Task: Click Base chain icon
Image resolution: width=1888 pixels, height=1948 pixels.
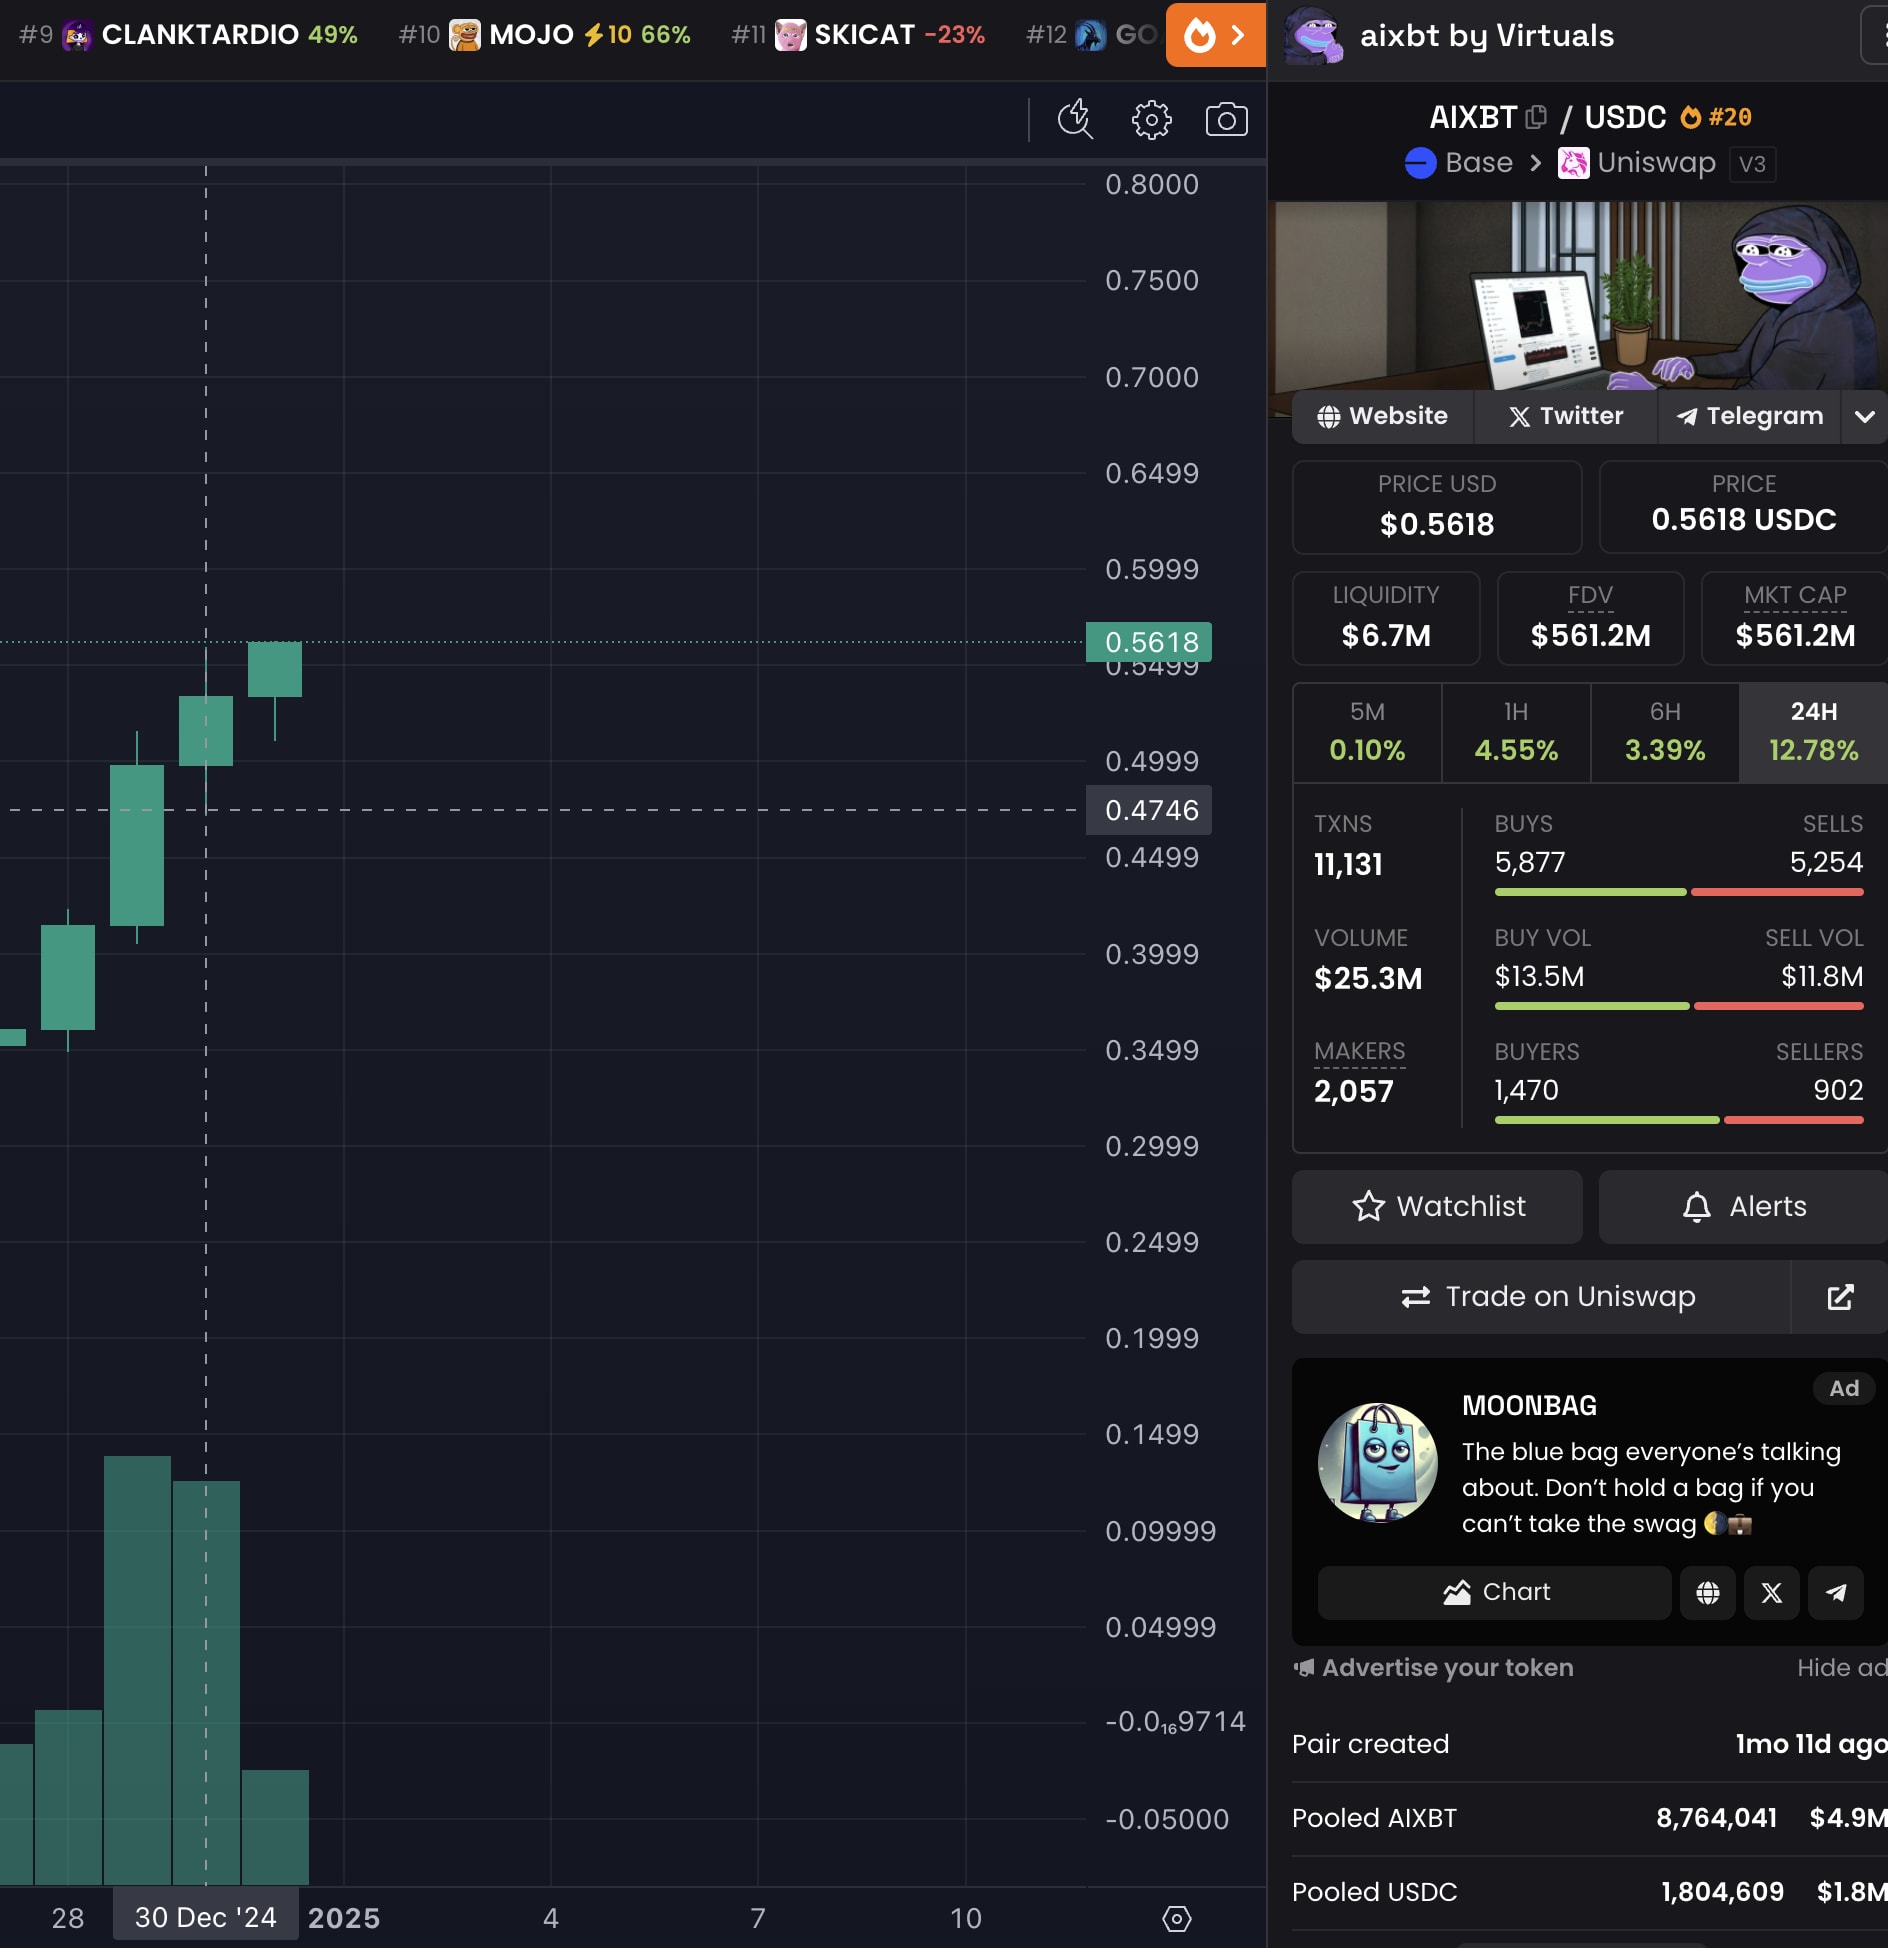Action: (x=1420, y=163)
